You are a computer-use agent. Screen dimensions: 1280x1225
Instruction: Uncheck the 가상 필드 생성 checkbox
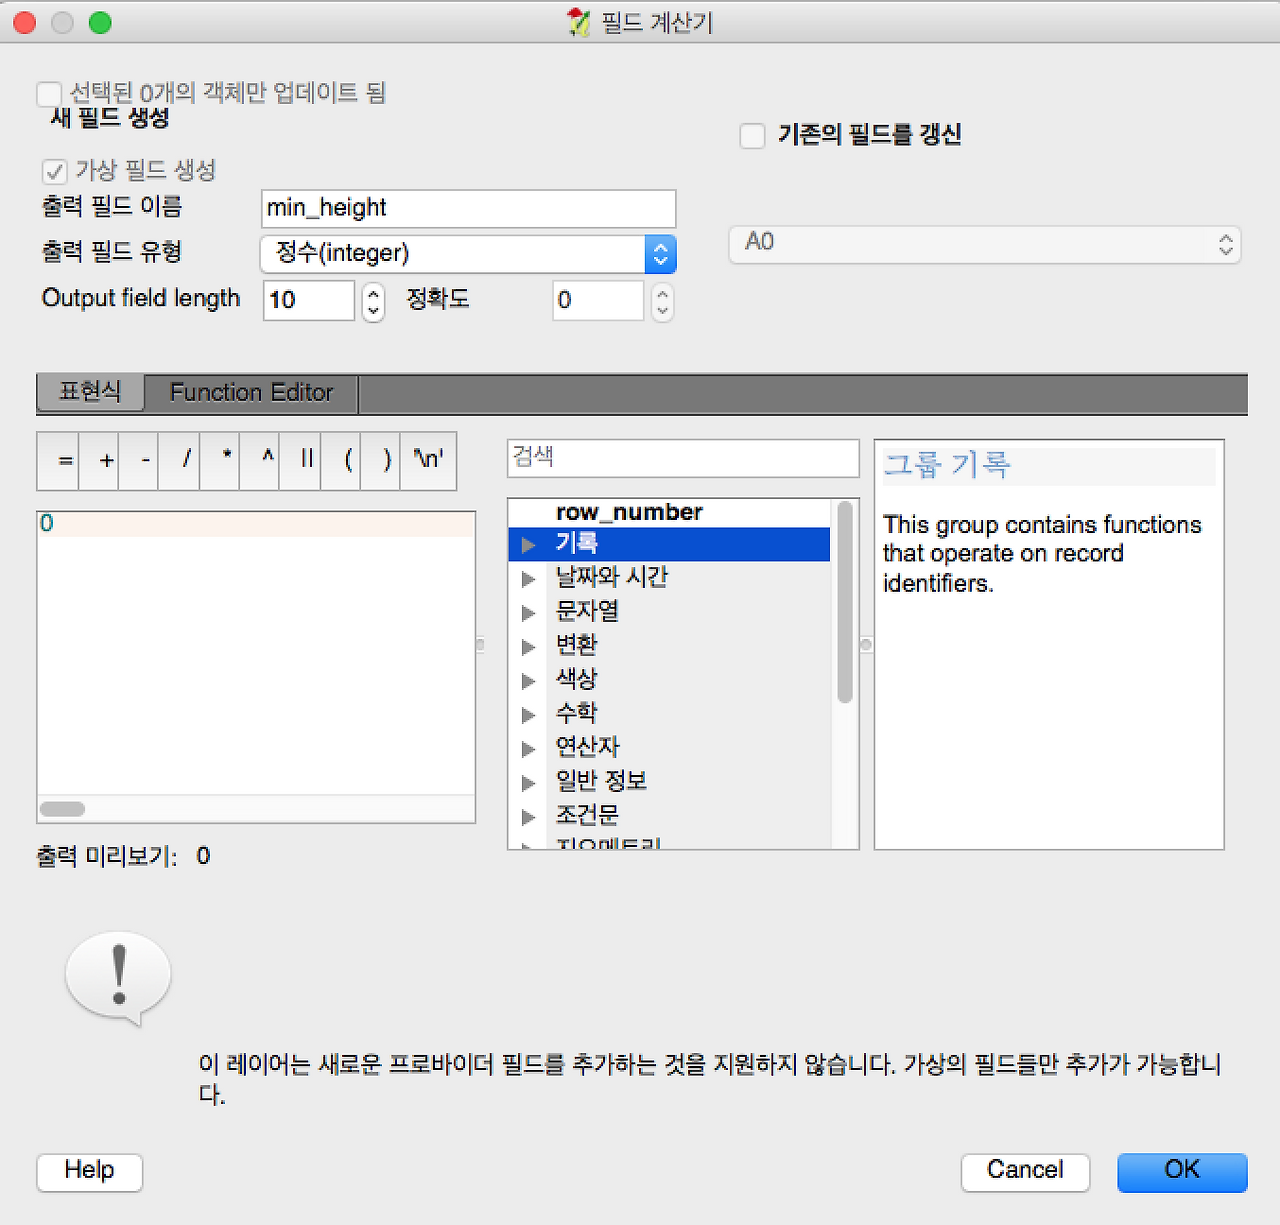(x=54, y=171)
